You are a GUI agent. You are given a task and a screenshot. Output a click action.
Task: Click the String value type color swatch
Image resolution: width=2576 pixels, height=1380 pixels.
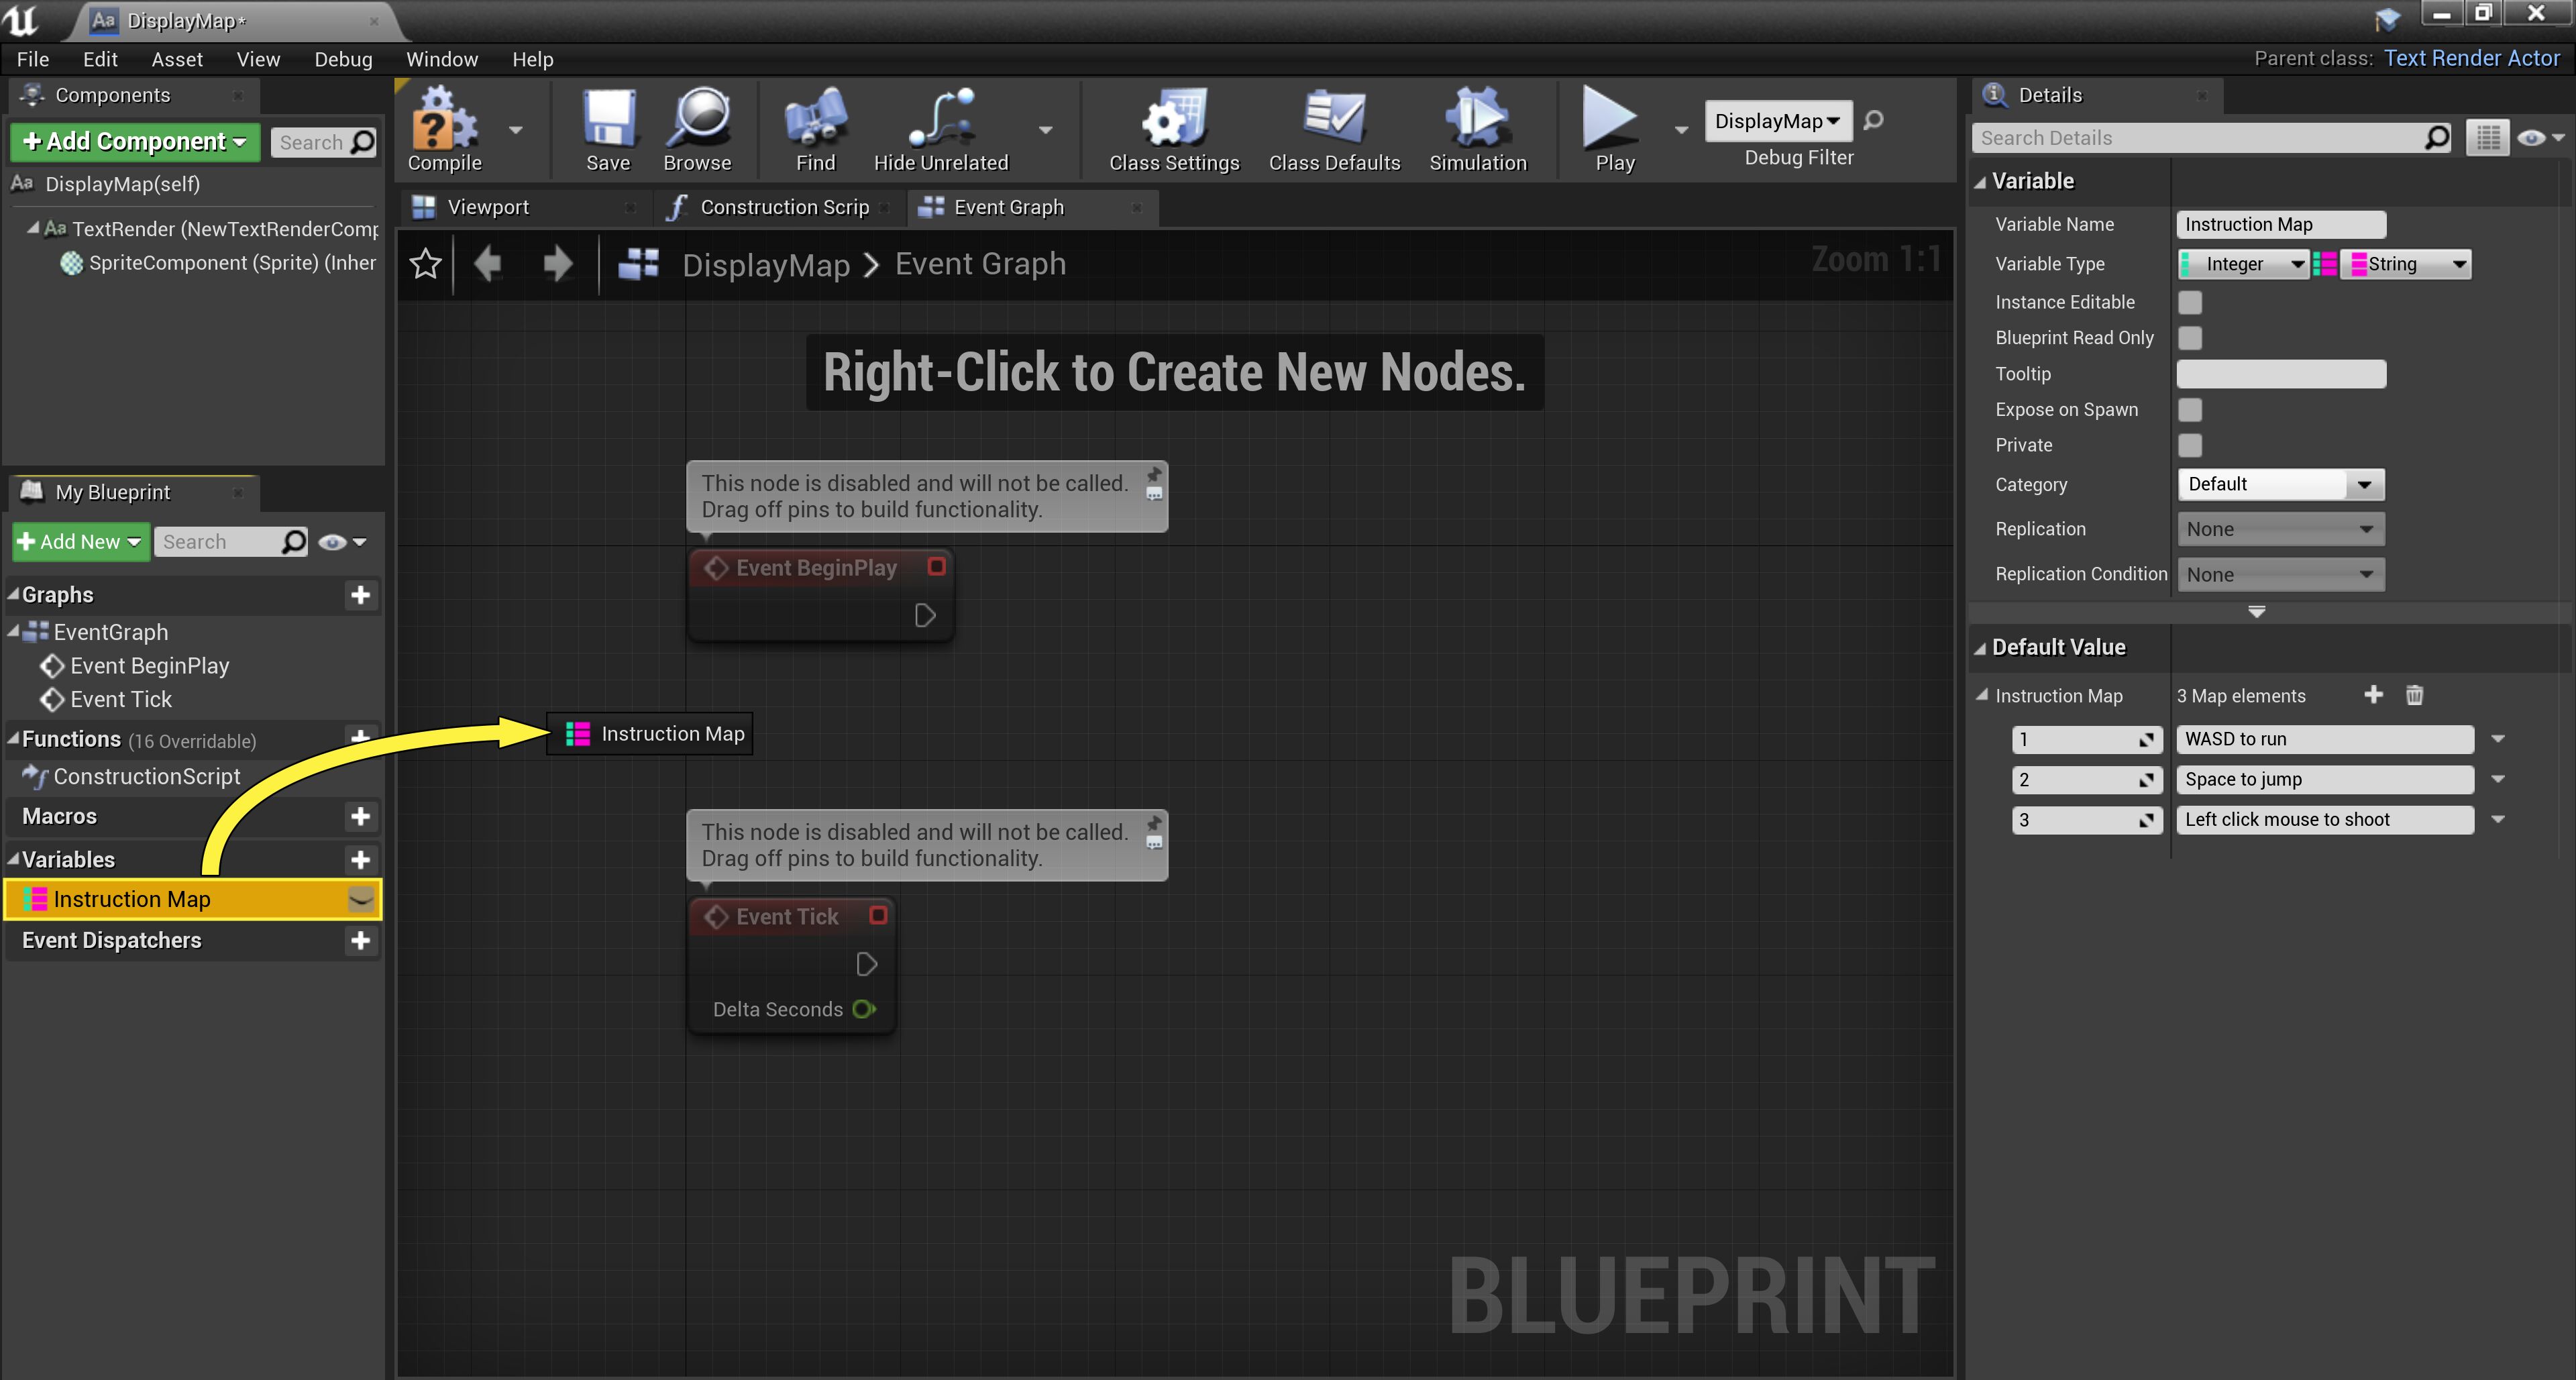[x=2359, y=264]
